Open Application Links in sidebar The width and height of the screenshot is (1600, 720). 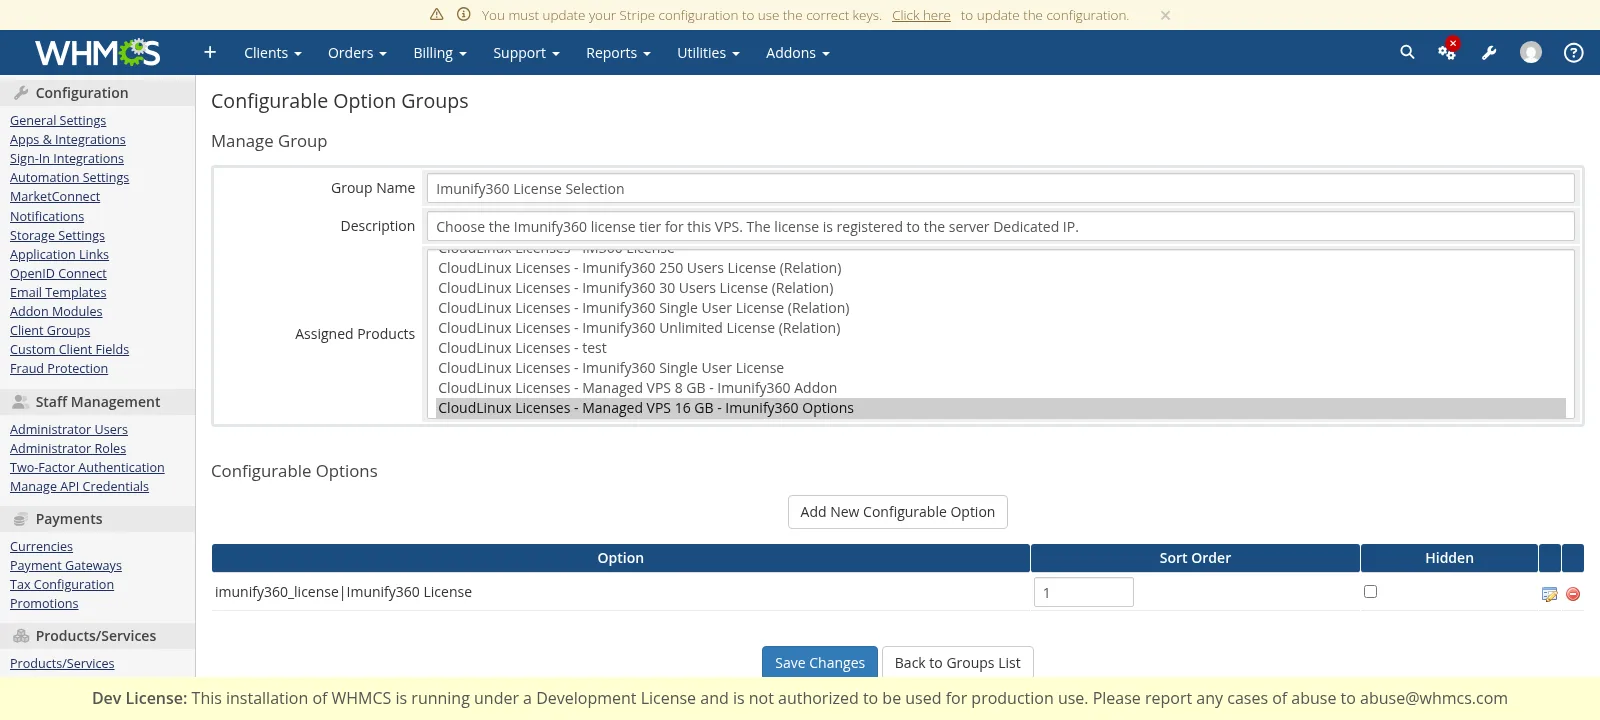[59, 254]
